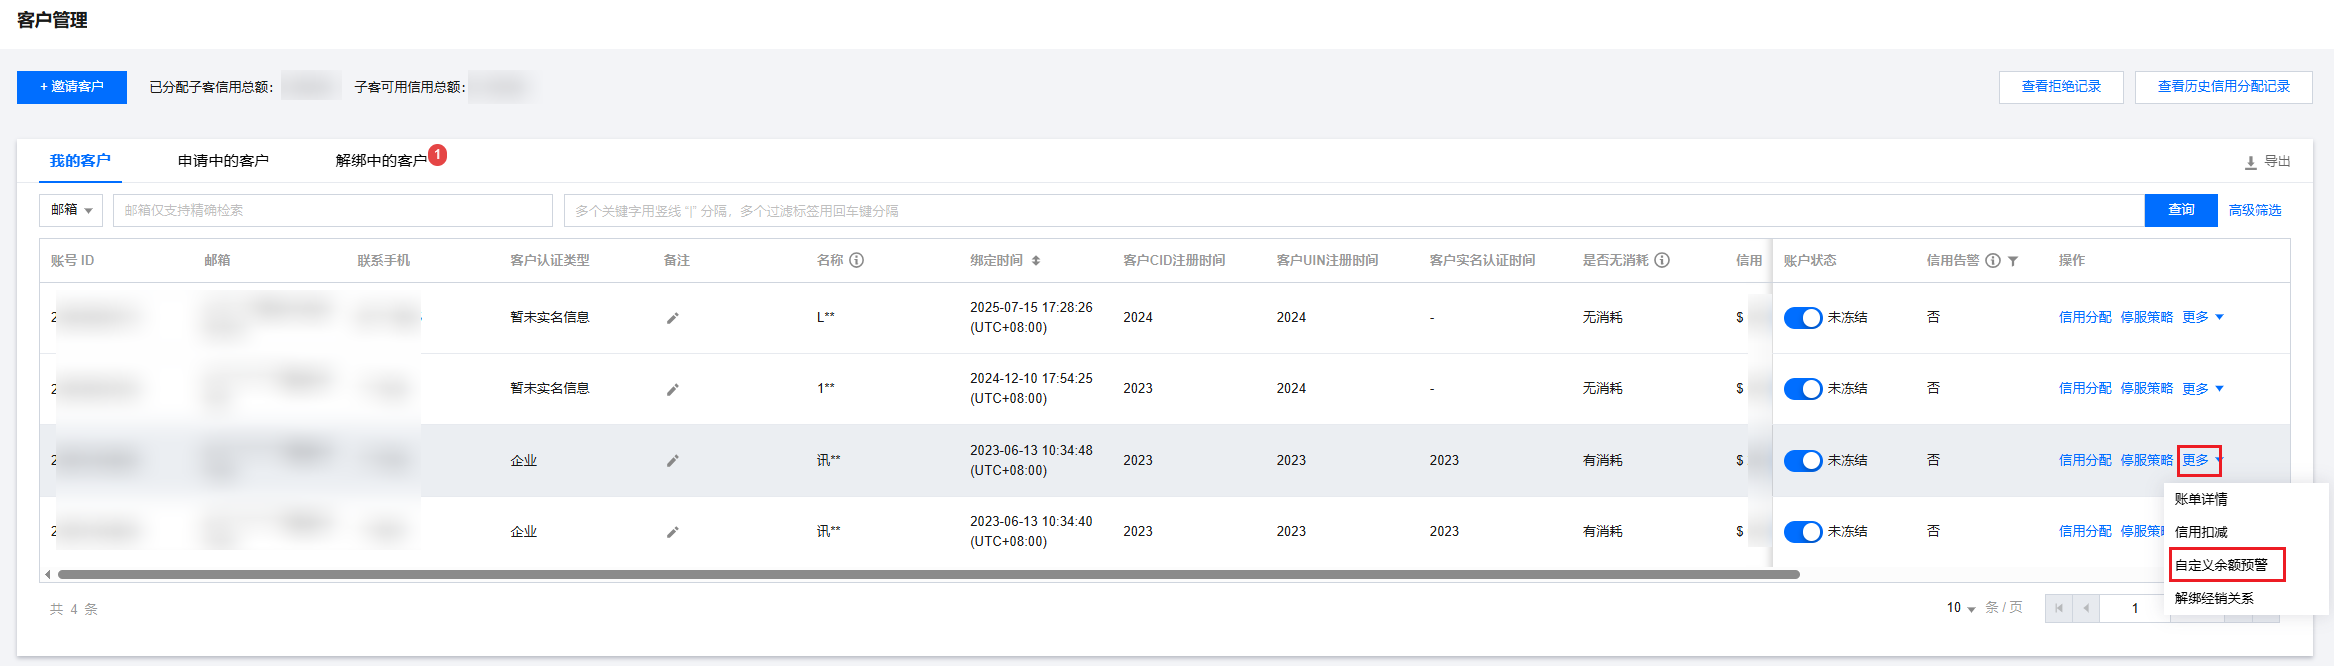Open the 信用告警 filter funnel icon
Screen dimensions: 2334x666
2013,261
